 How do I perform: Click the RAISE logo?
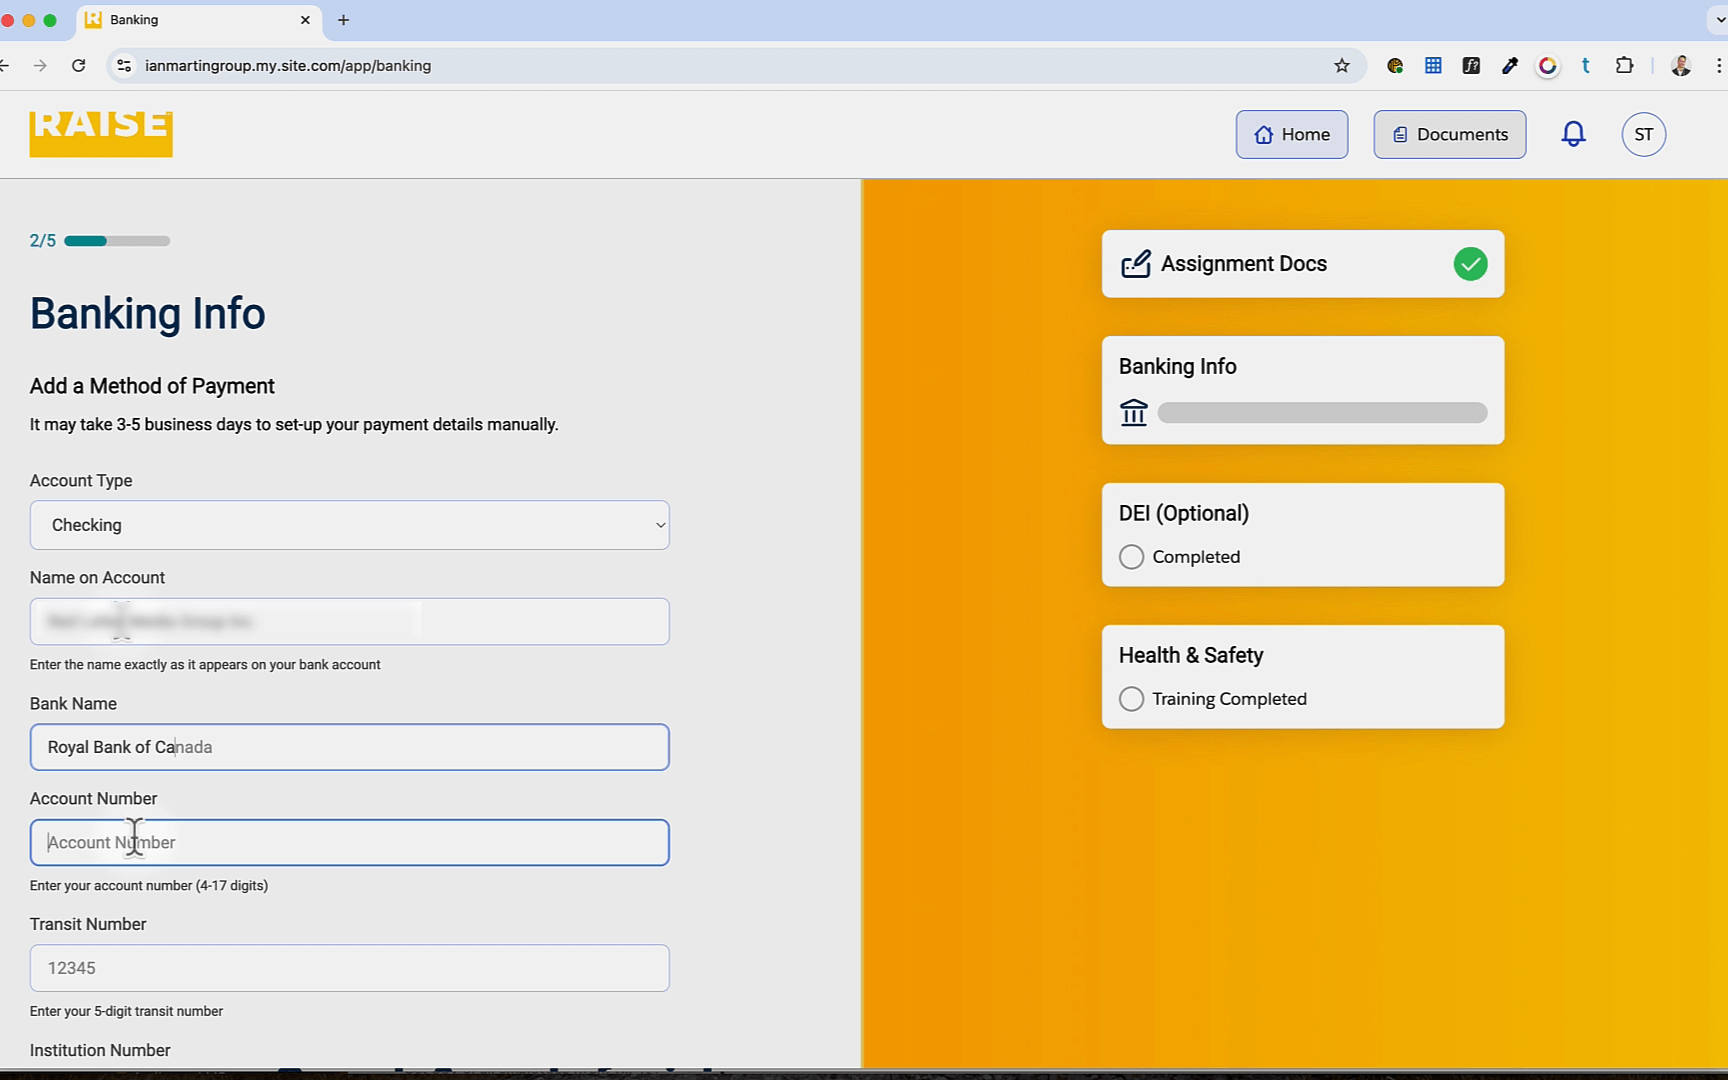101,132
